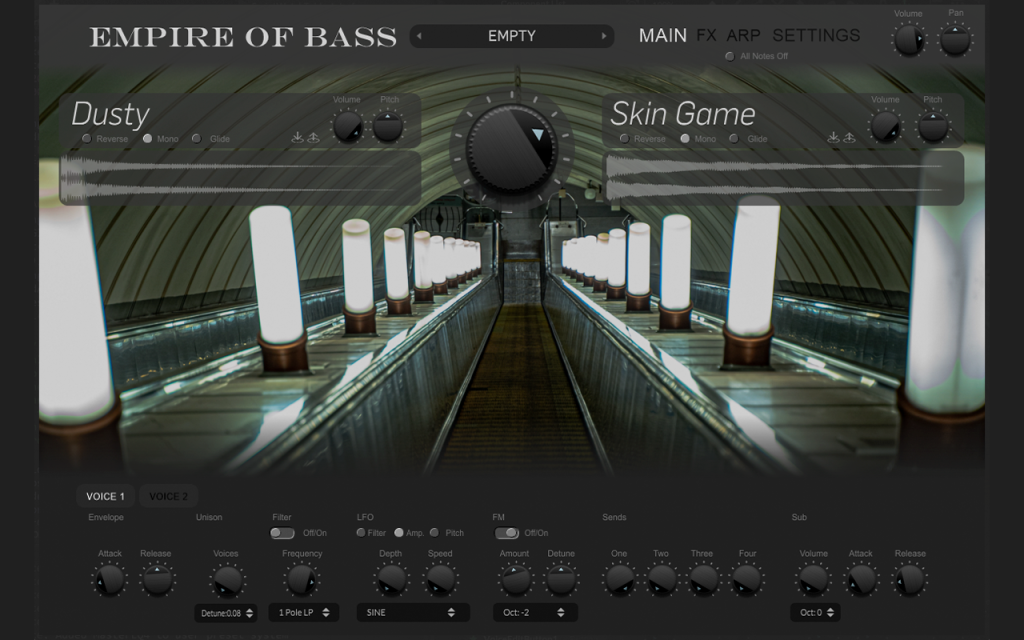This screenshot has width=1024, height=640.
Task: Click the master Pan knob
Action: (955, 40)
